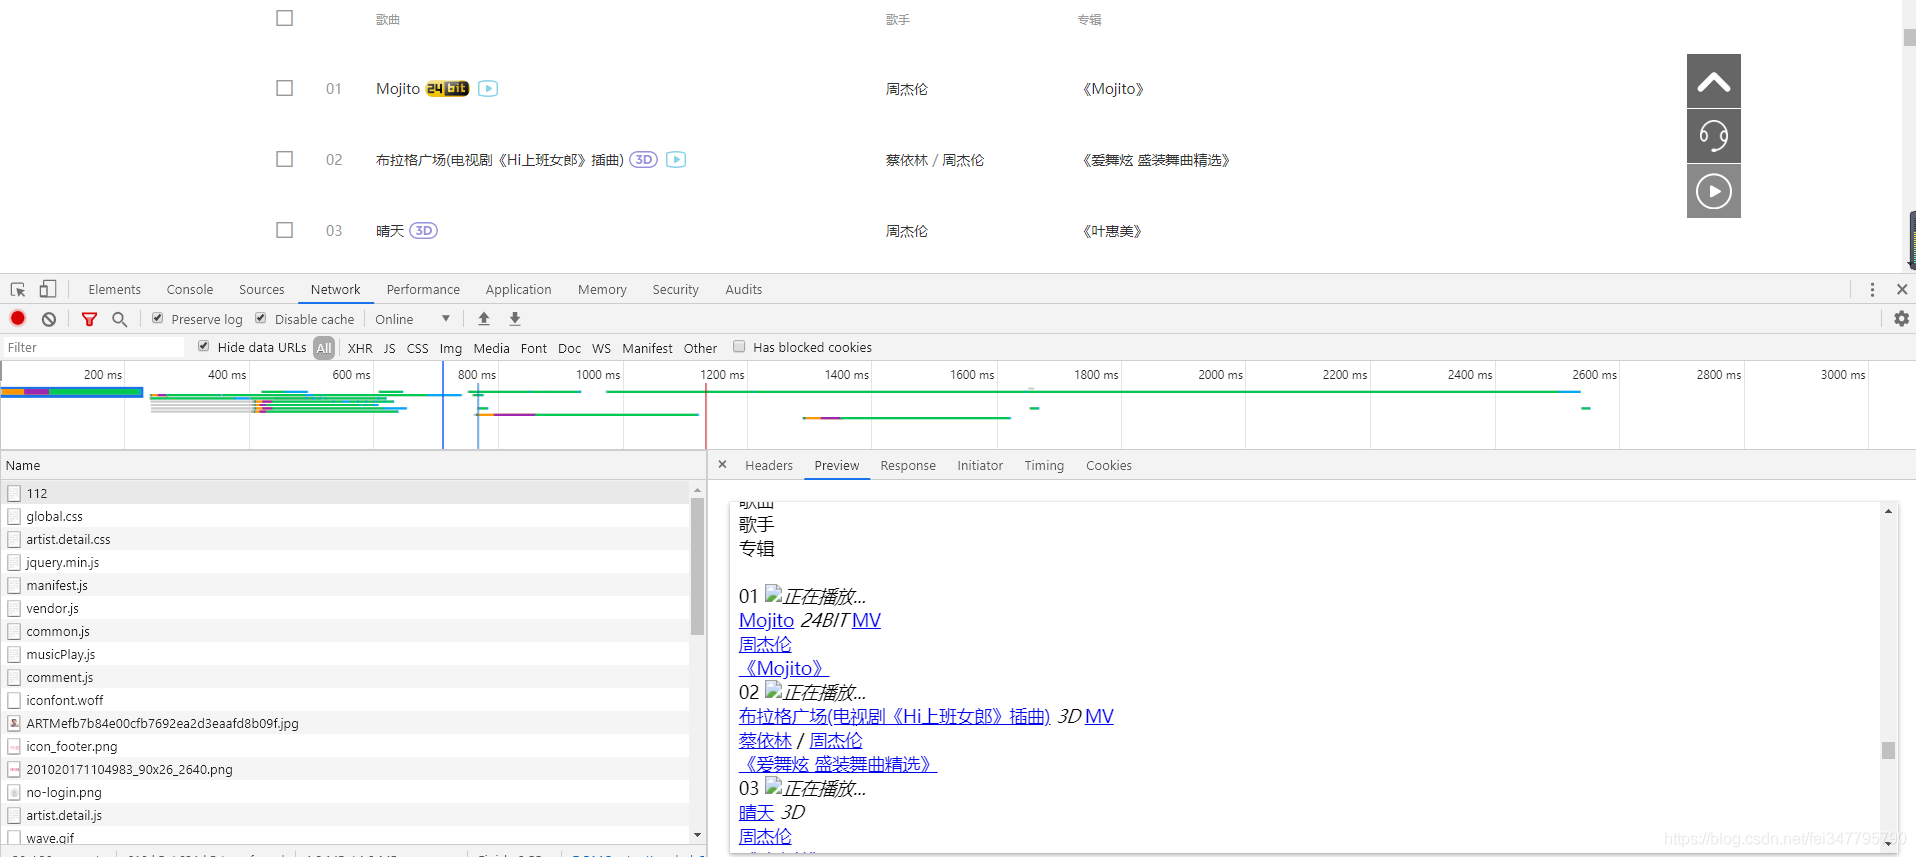Click the 1200 ms timeline marker

[722, 375]
